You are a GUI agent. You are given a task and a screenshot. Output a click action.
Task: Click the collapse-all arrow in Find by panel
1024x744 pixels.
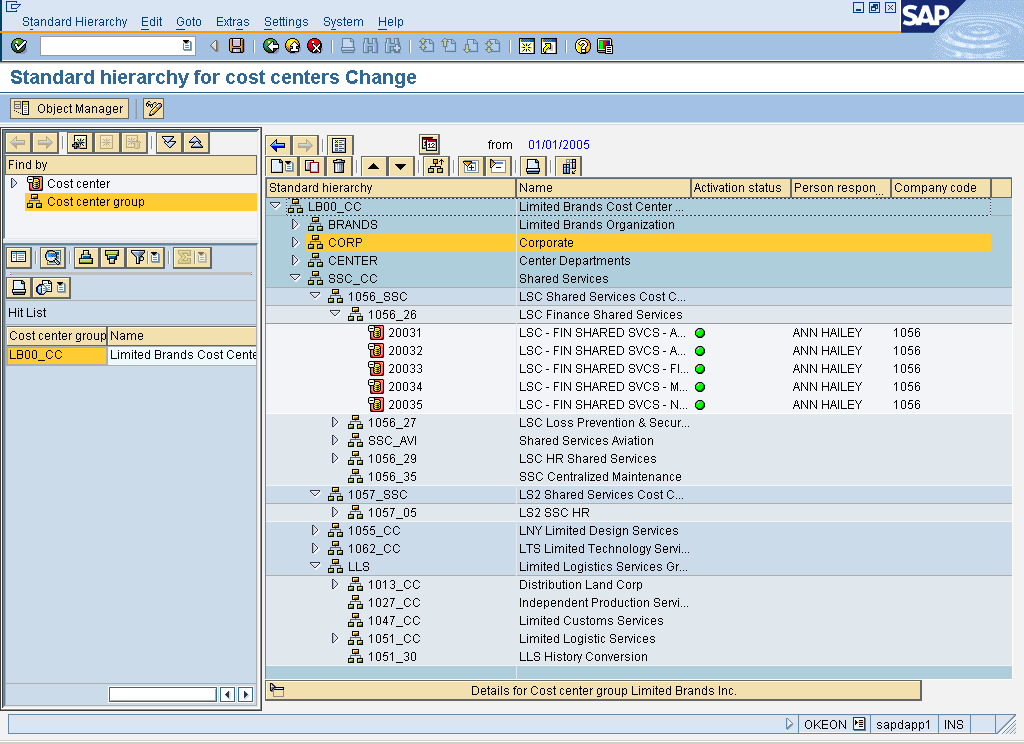tap(196, 142)
